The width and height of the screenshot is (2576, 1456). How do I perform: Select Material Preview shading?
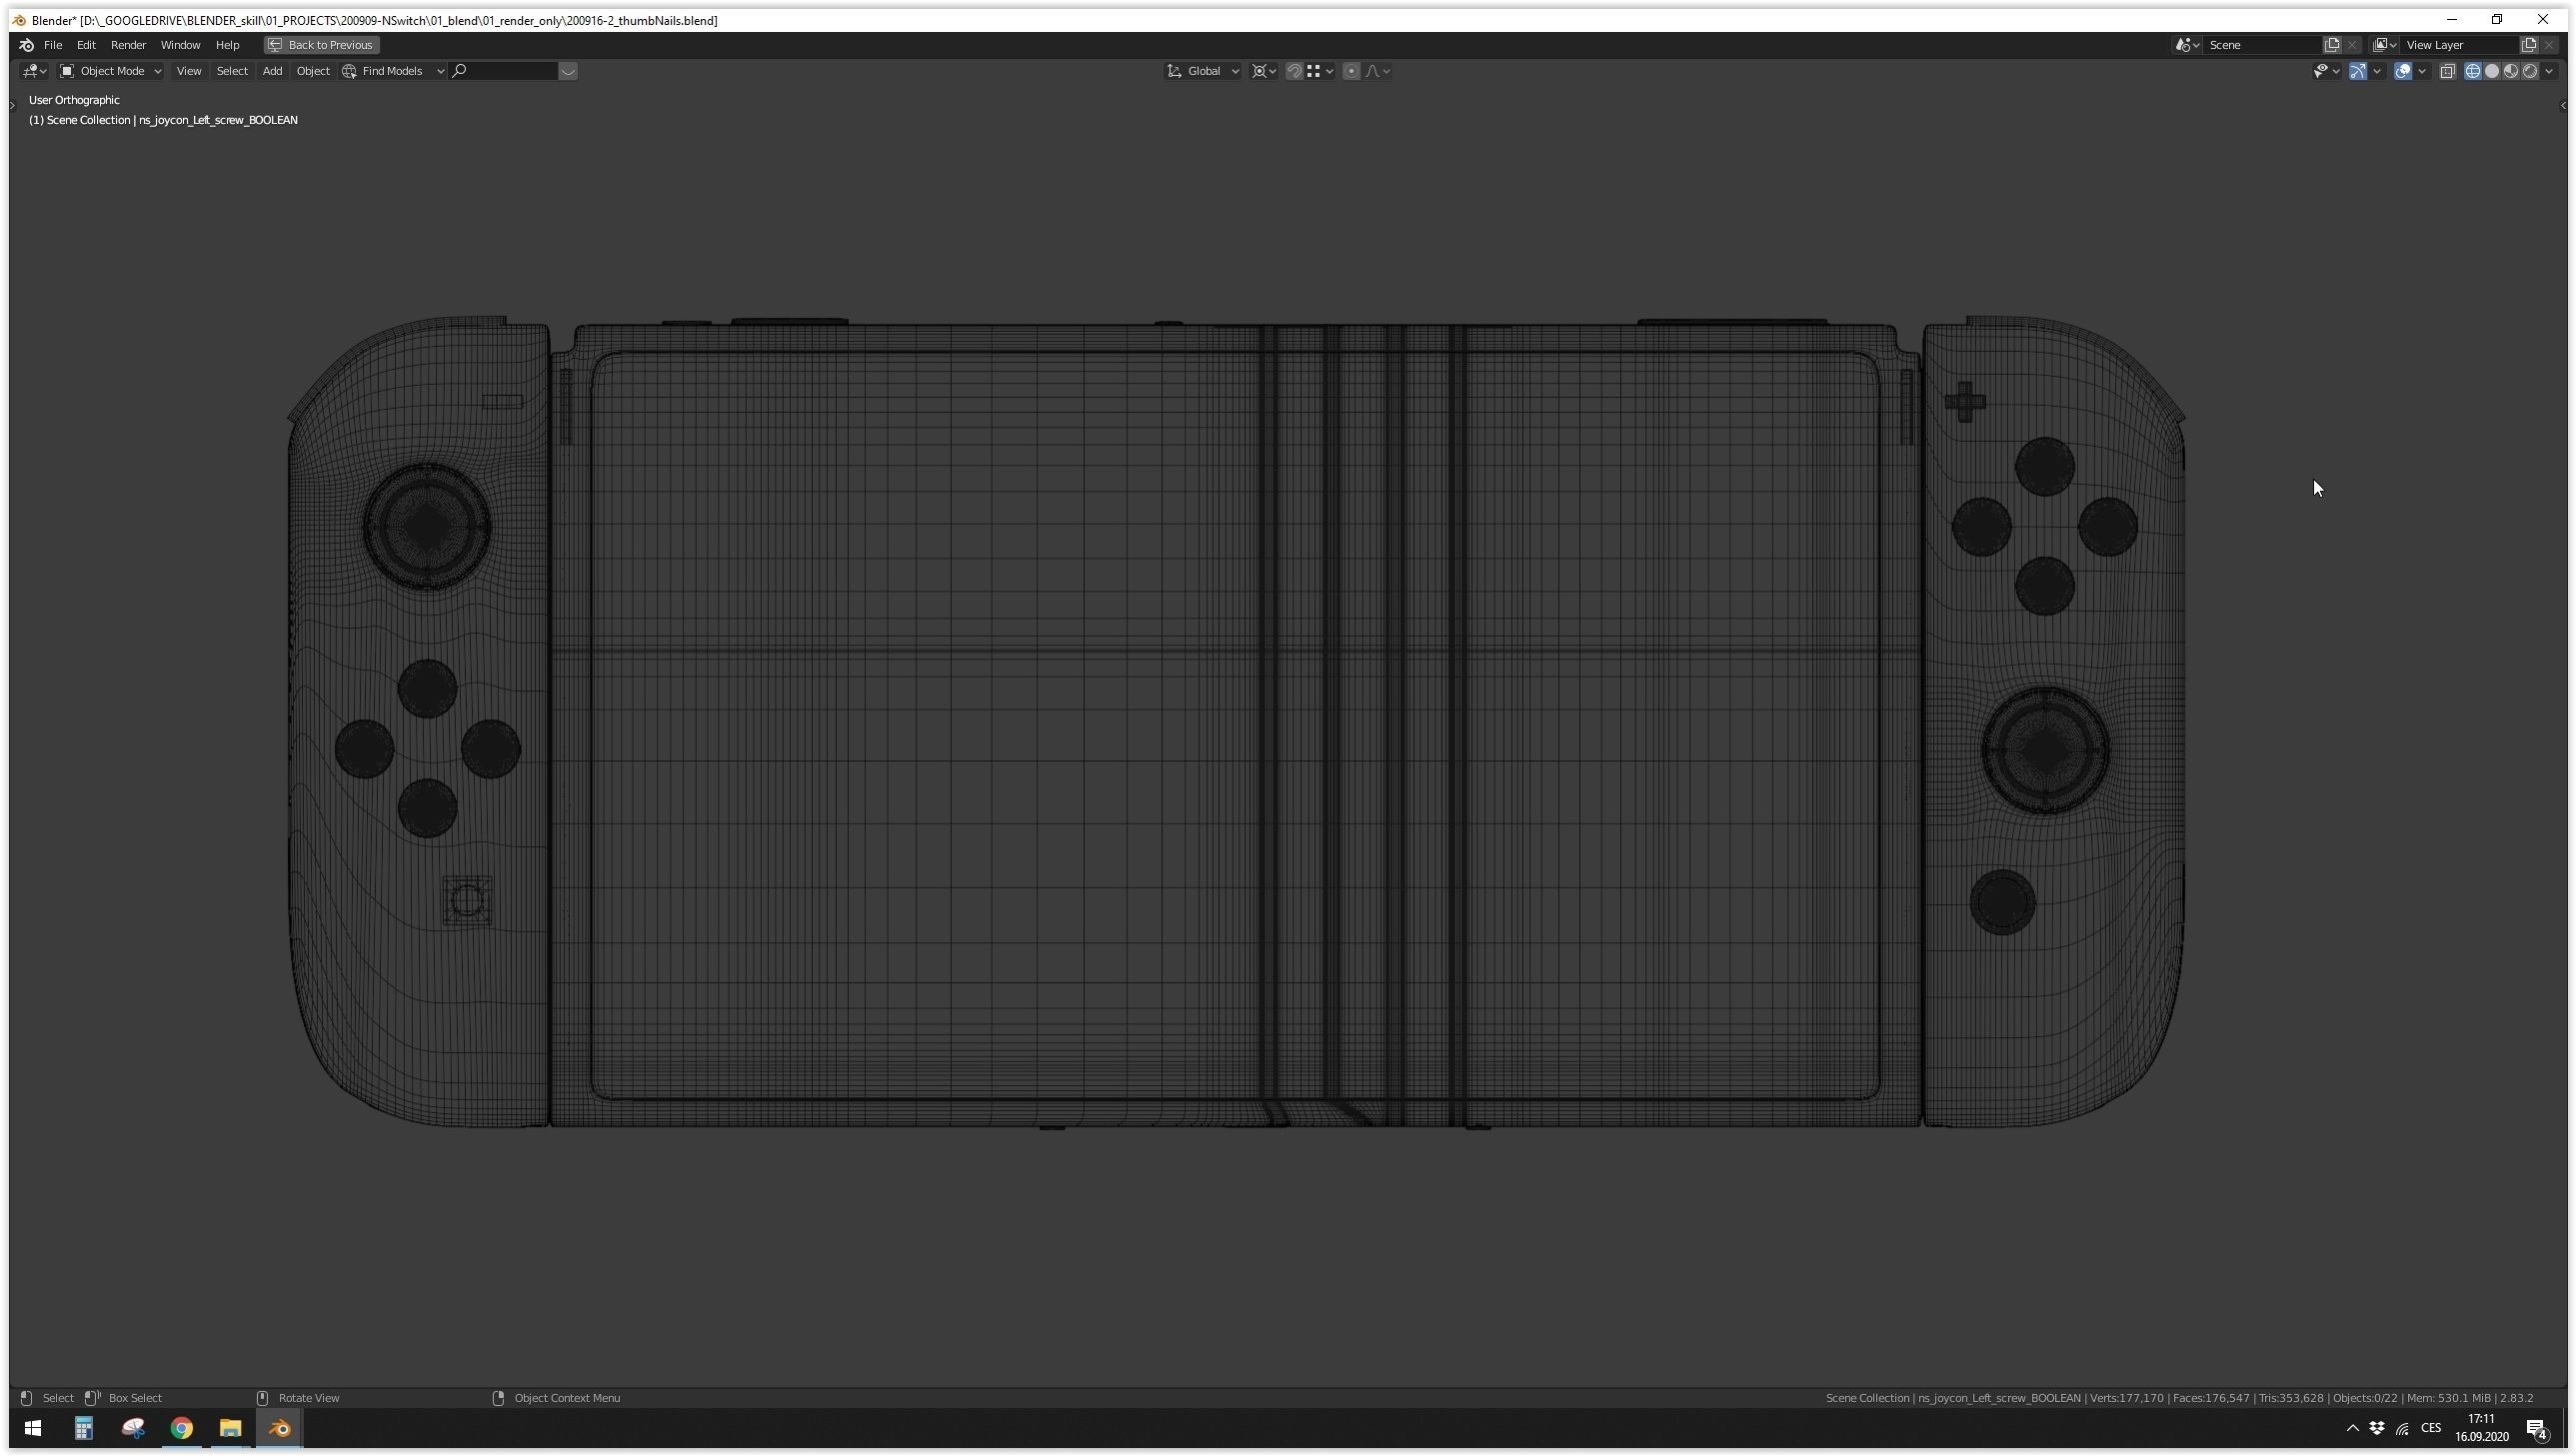pyautogui.click(x=2511, y=71)
